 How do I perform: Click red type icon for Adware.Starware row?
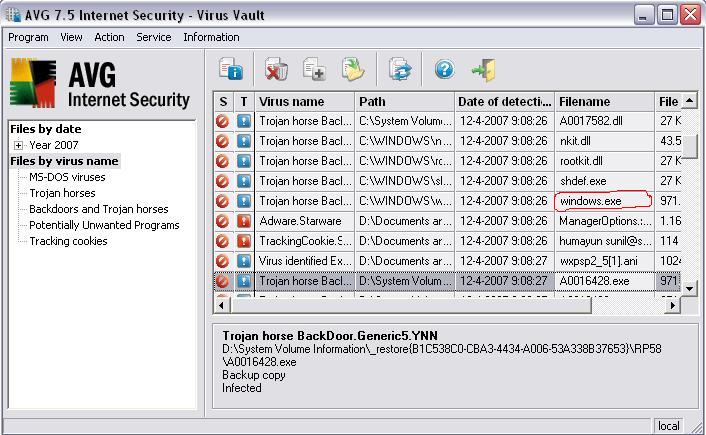coord(244,221)
